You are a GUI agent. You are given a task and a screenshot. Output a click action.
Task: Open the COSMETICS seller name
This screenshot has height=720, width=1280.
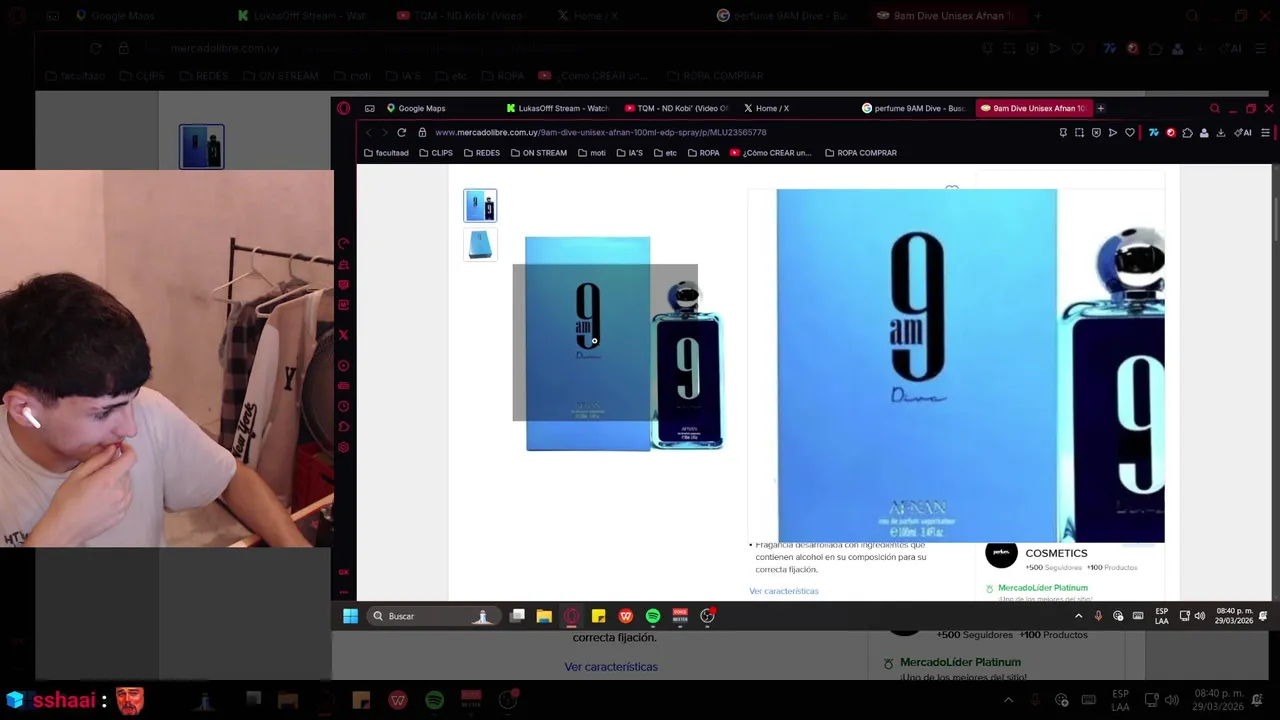(x=1056, y=553)
